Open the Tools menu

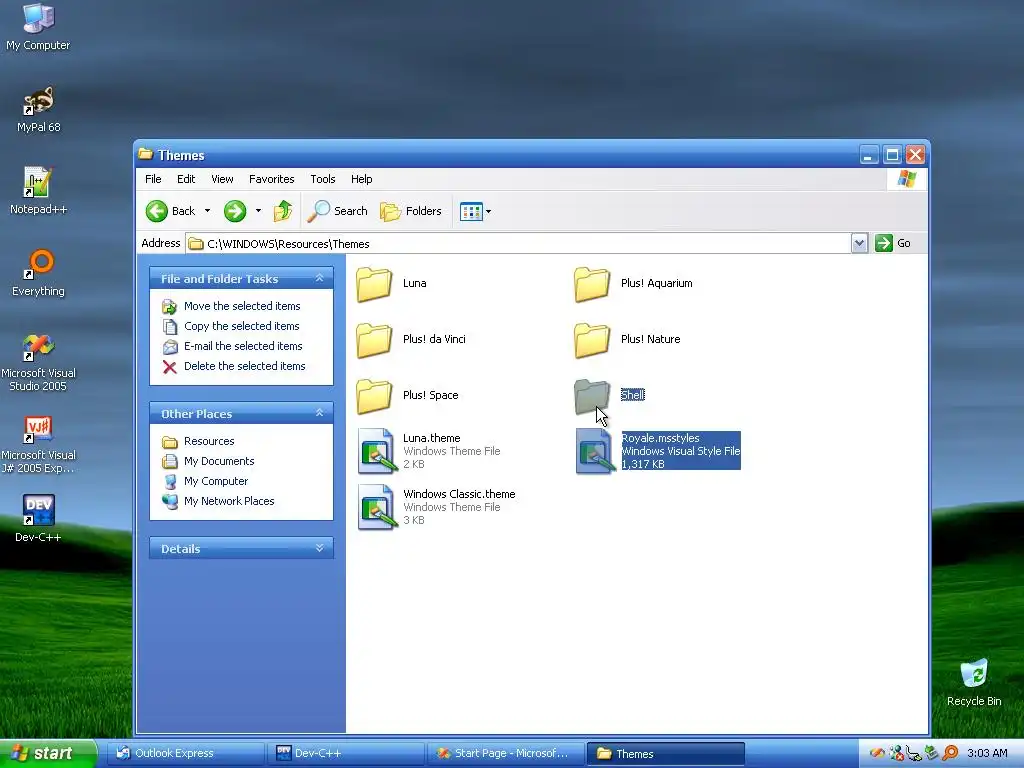[x=323, y=179]
